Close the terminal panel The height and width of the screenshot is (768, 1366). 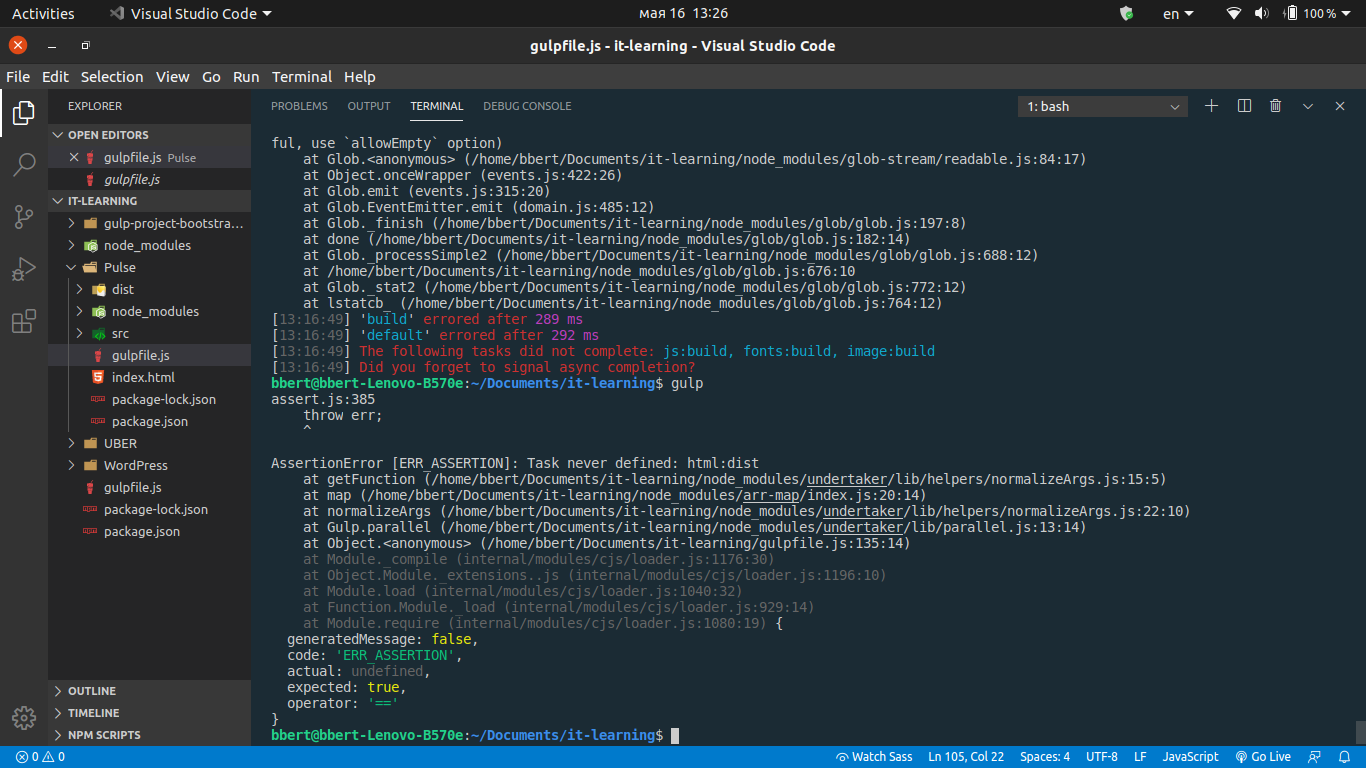tap(1340, 106)
